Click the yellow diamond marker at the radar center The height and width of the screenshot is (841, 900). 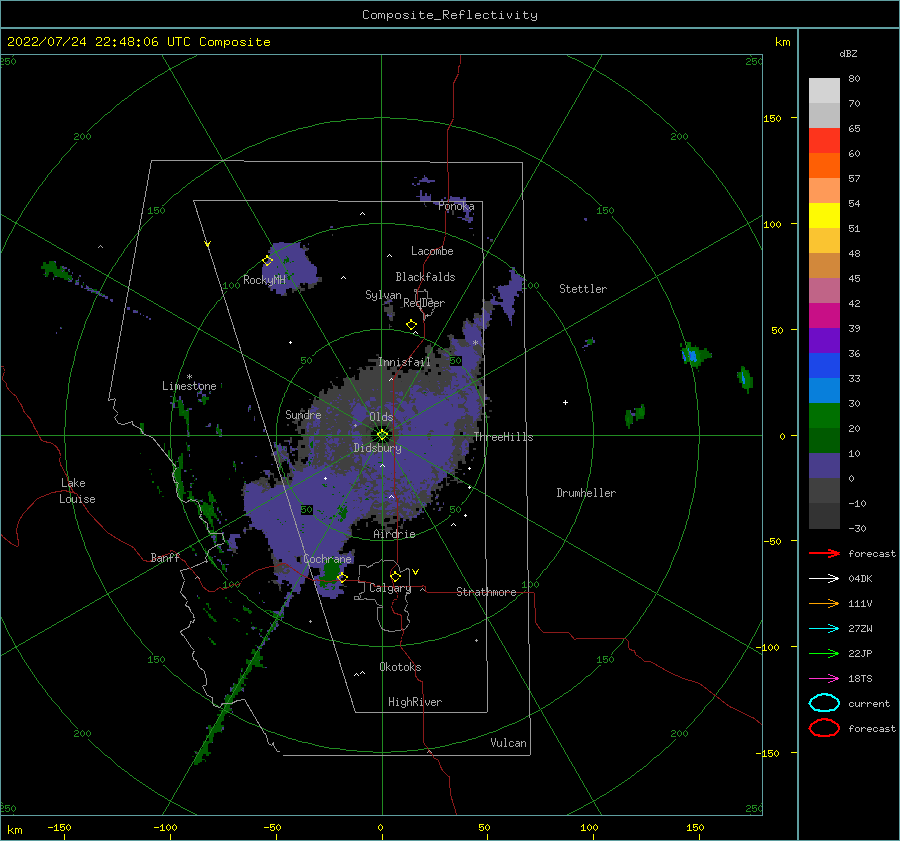pos(382,435)
